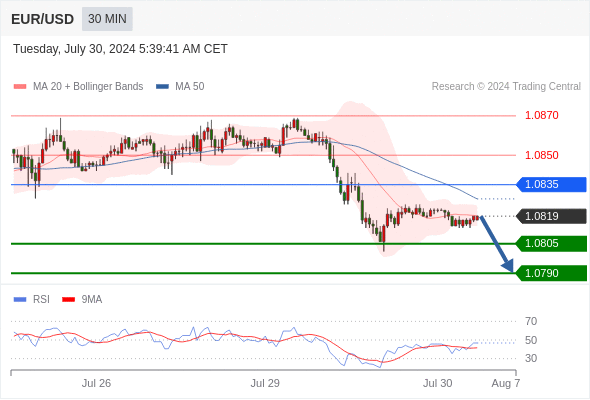Click the RSI legend label
This screenshot has height=400, width=590.
click(x=41, y=300)
